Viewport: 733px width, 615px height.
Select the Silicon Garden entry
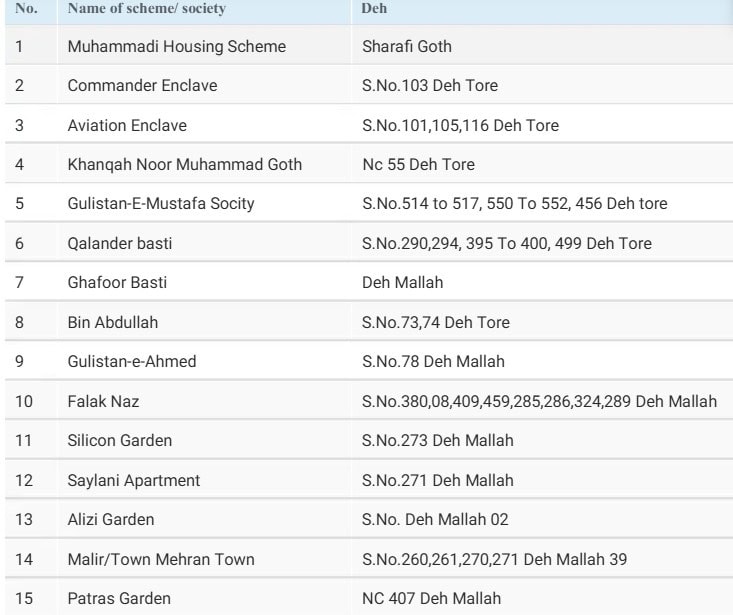[120, 441]
